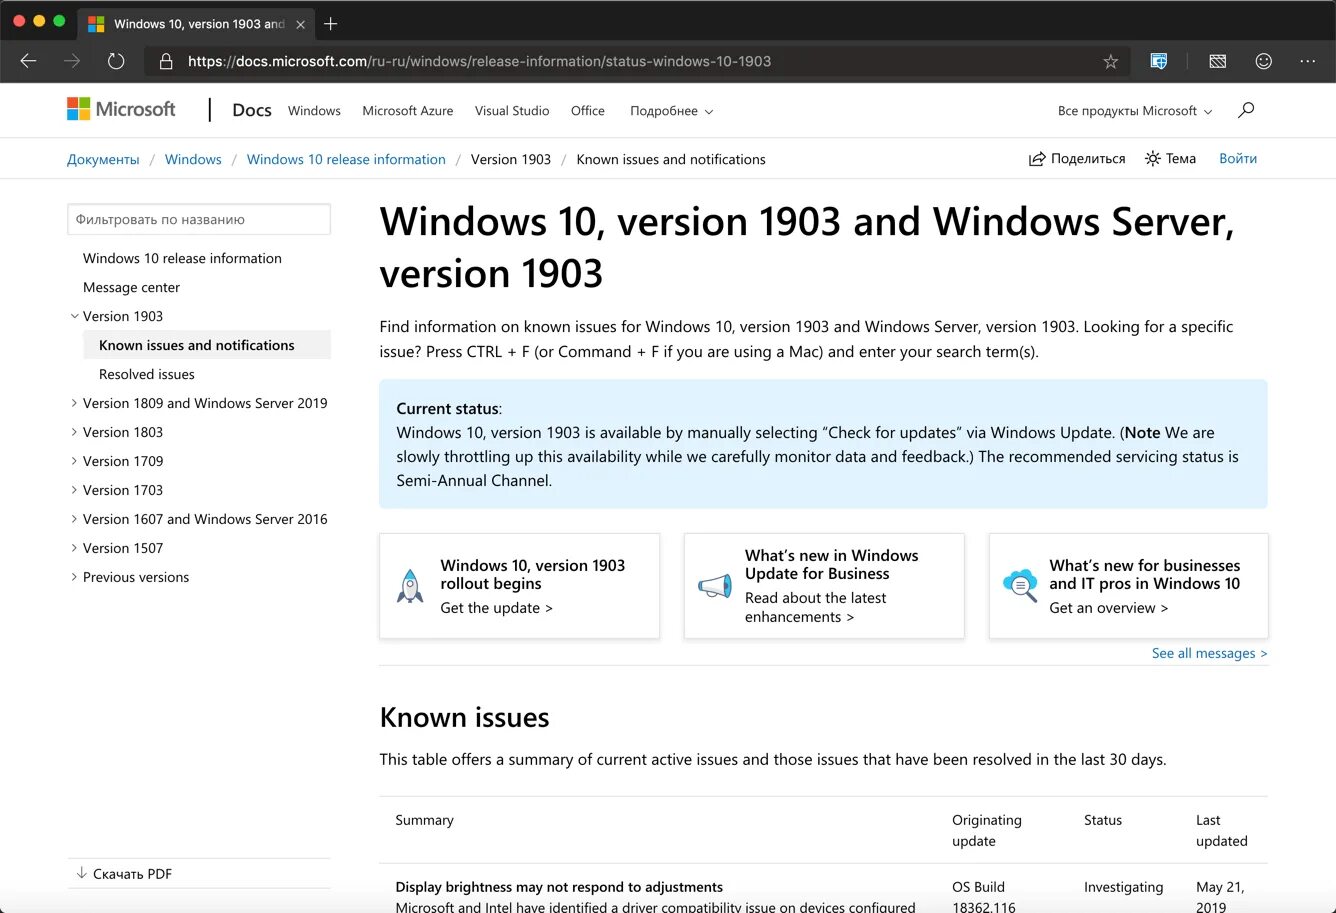The width and height of the screenshot is (1336, 913).
Task: Click the Фильтровать по названию filter field
Action: coord(199,219)
